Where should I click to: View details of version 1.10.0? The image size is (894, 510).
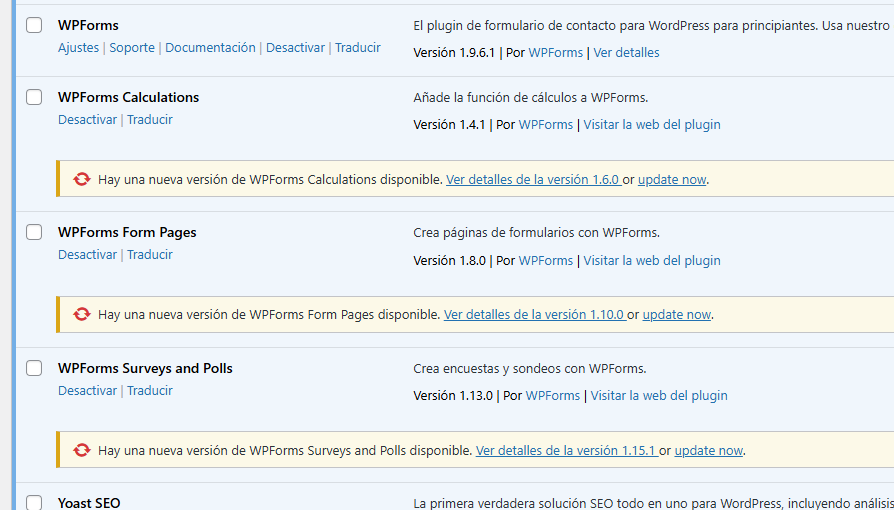pos(535,314)
